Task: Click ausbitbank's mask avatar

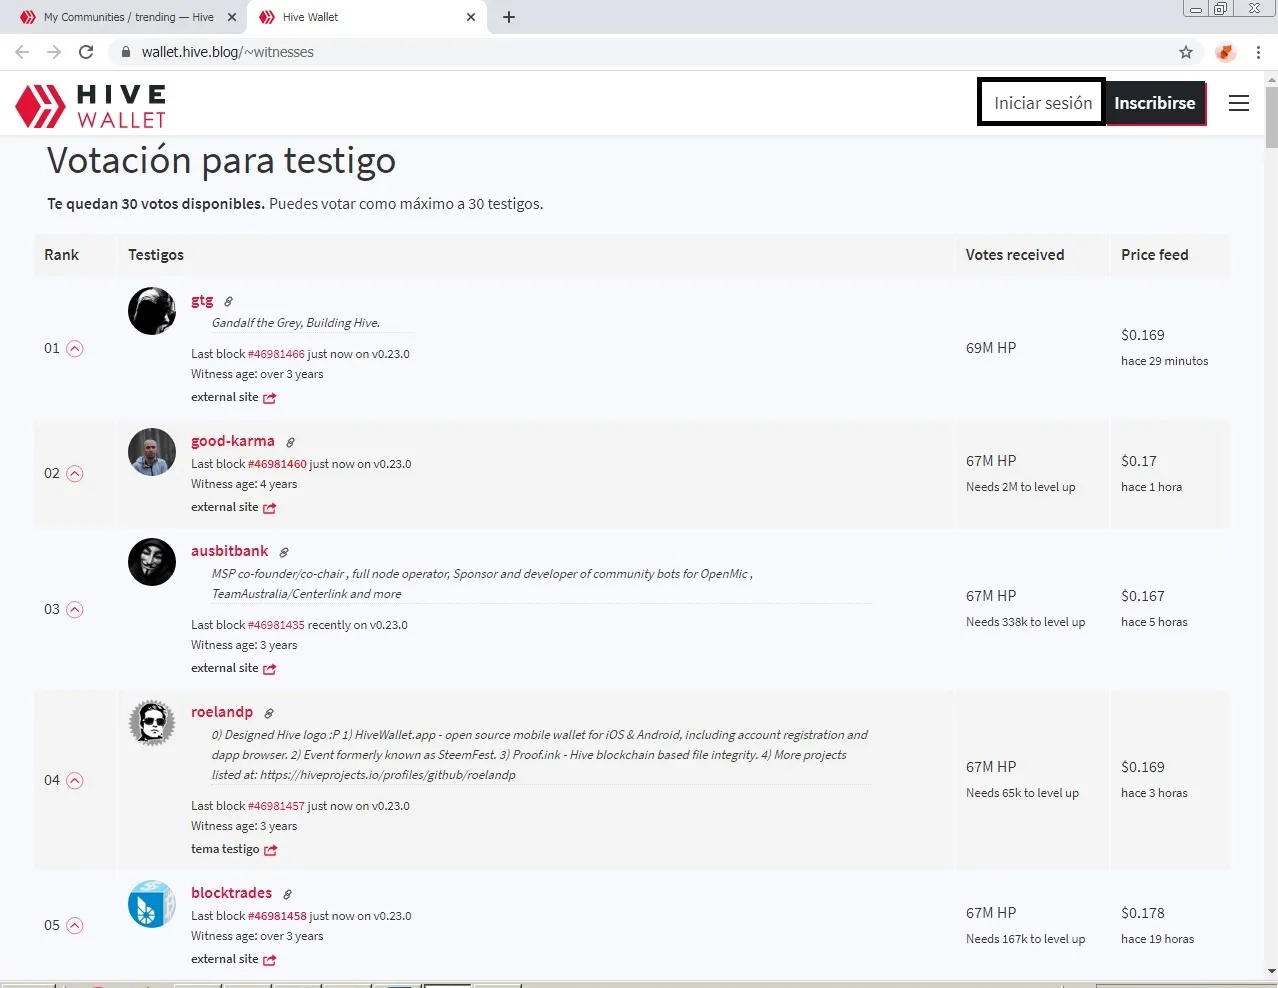Action: click(x=152, y=562)
